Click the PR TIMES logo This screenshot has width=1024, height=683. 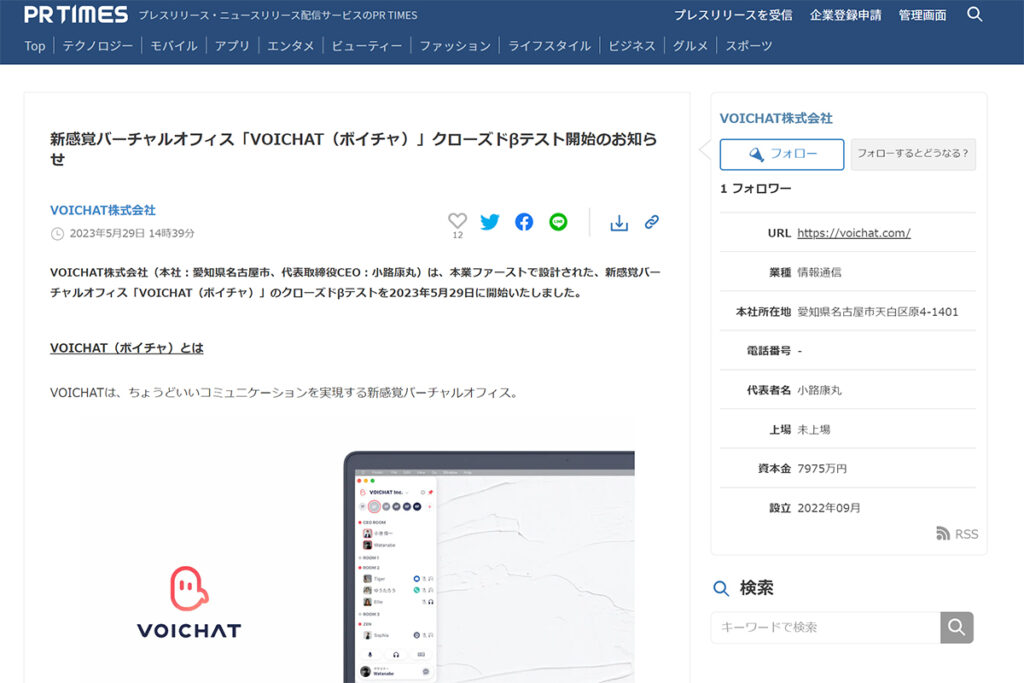pos(76,15)
